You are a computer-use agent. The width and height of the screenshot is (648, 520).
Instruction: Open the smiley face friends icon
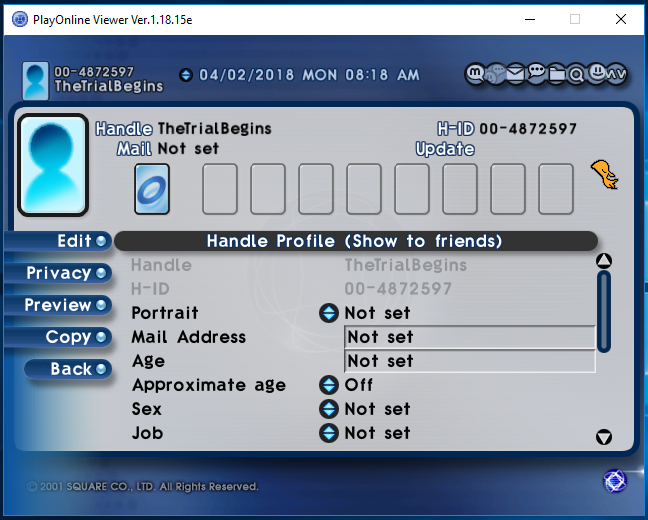click(596, 74)
